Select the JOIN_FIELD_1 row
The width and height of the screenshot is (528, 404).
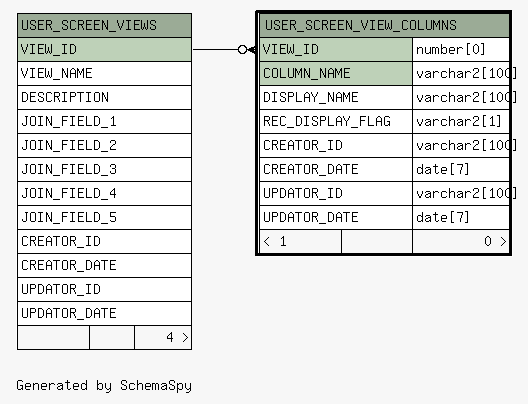[x=104, y=122]
